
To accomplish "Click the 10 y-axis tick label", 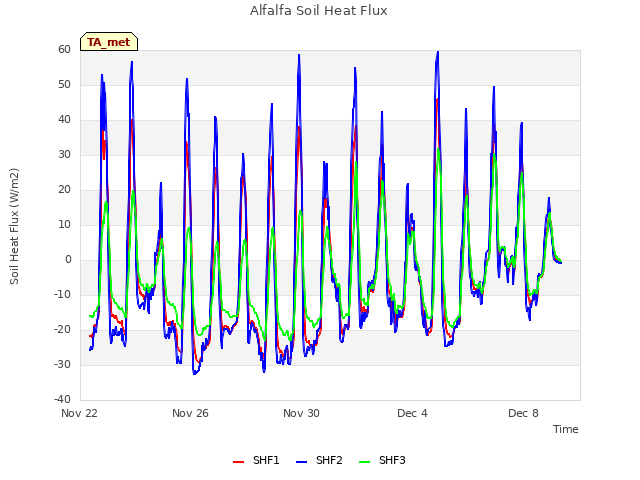I will coord(64,224).
